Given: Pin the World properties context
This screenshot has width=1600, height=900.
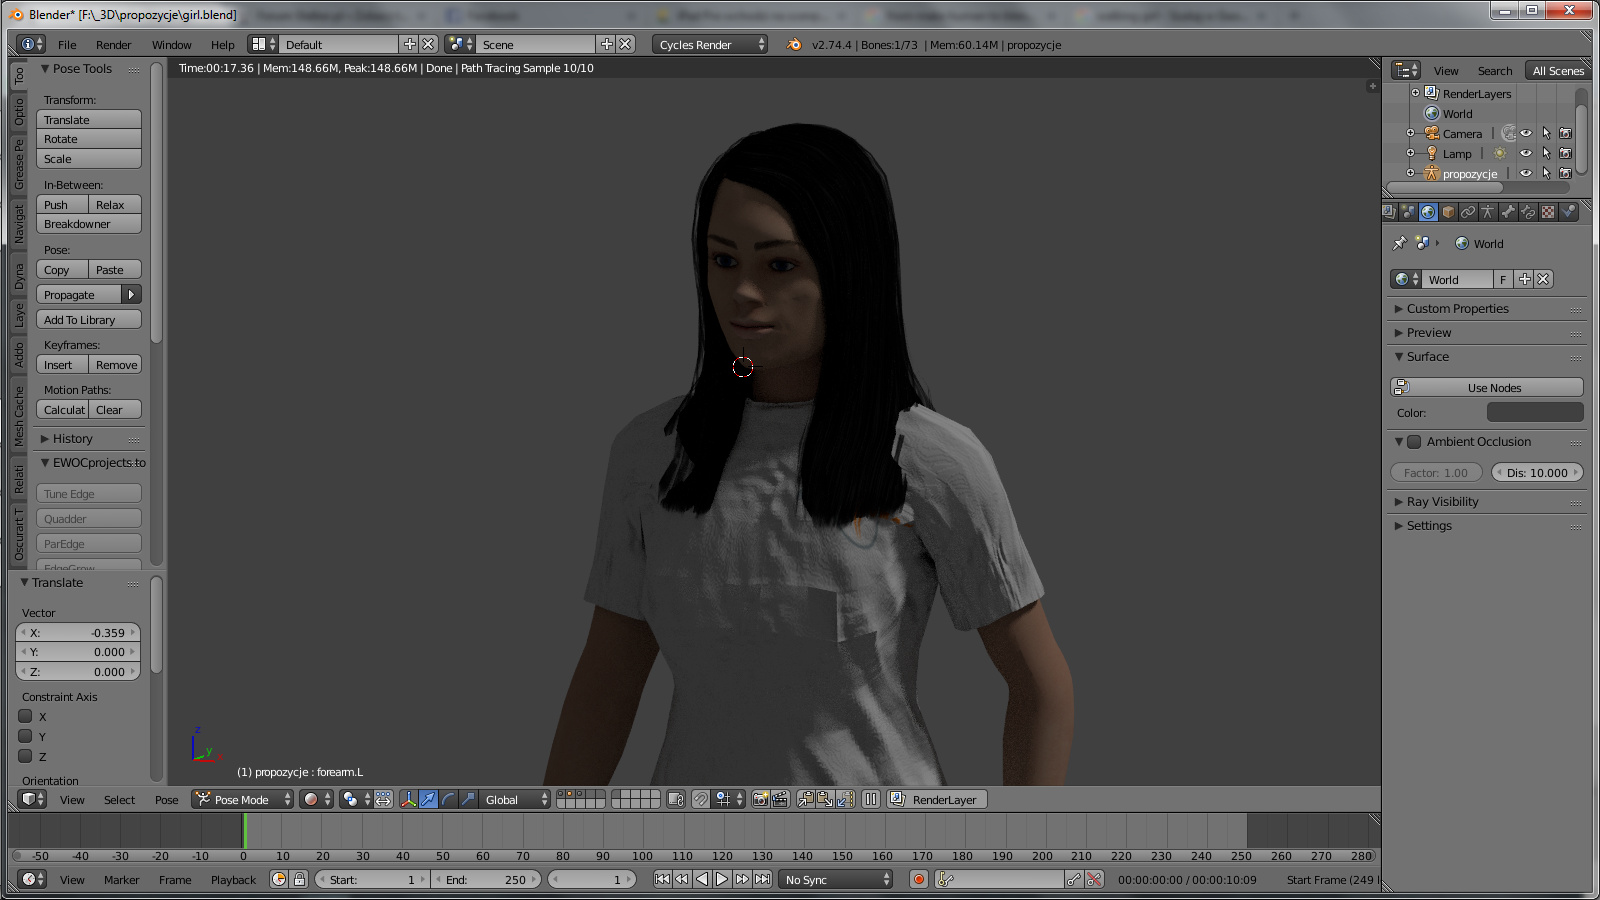Looking at the screenshot, I should [1400, 244].
